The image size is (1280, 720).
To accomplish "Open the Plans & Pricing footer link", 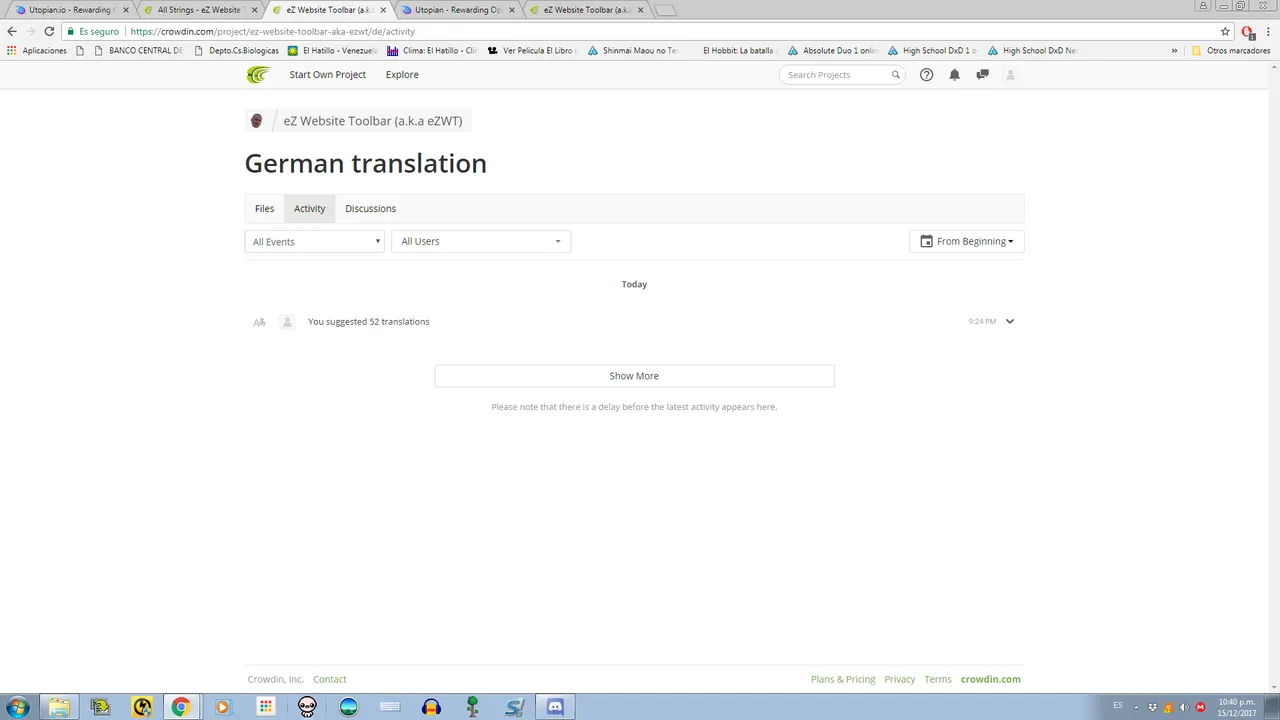I will (843, 679).
